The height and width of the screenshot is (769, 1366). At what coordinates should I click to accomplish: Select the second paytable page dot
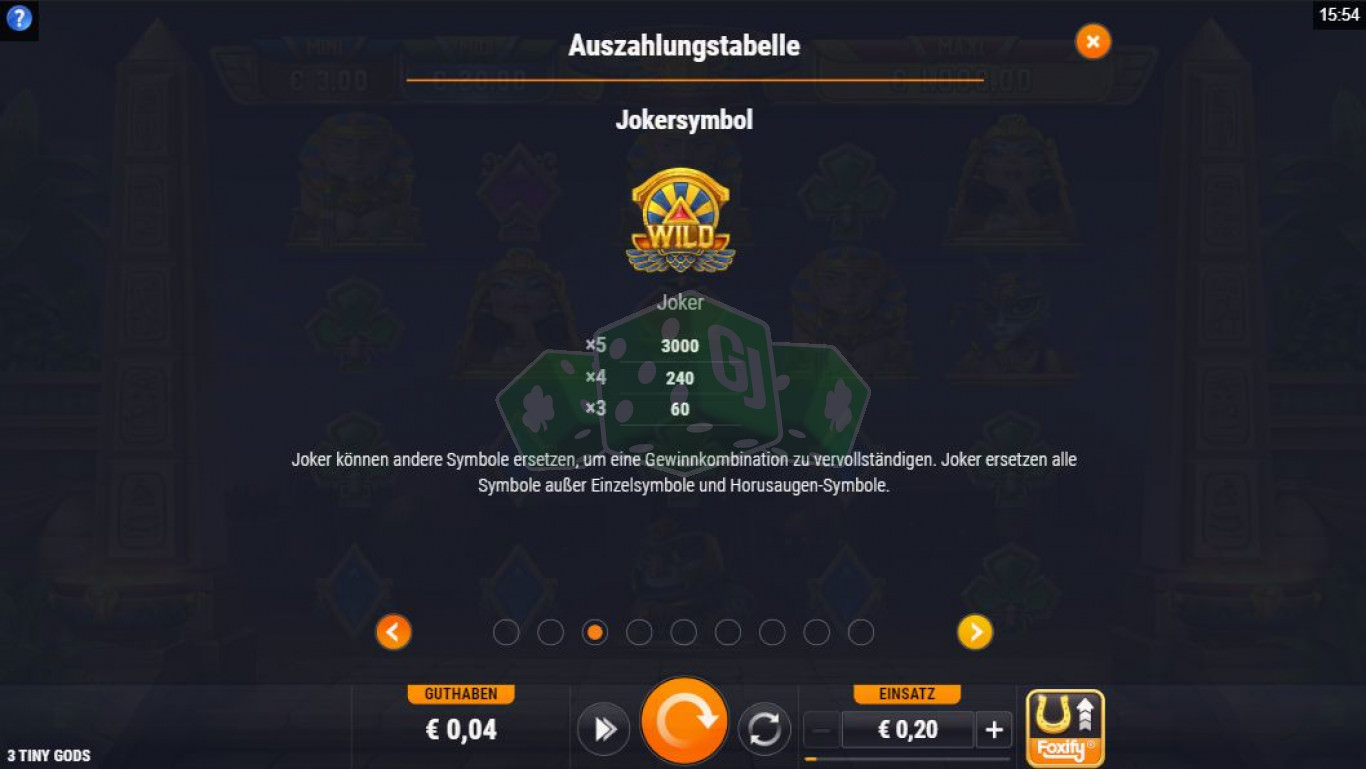tap(551, 632)
